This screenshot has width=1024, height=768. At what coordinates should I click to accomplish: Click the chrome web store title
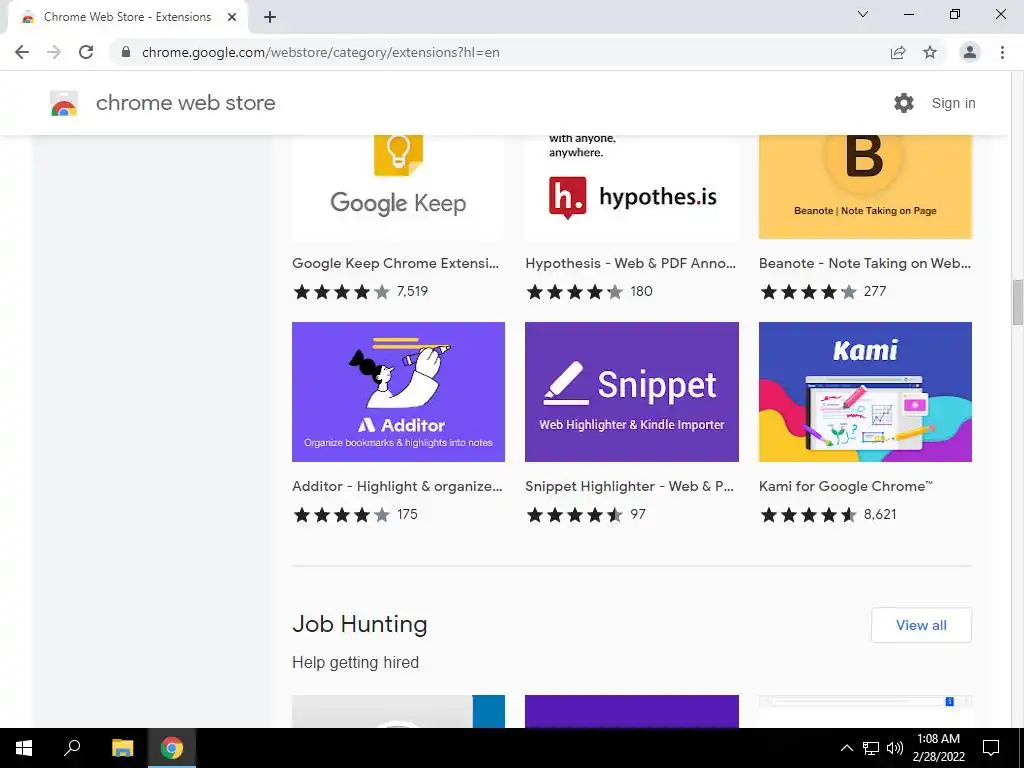(x=185, y=103)
